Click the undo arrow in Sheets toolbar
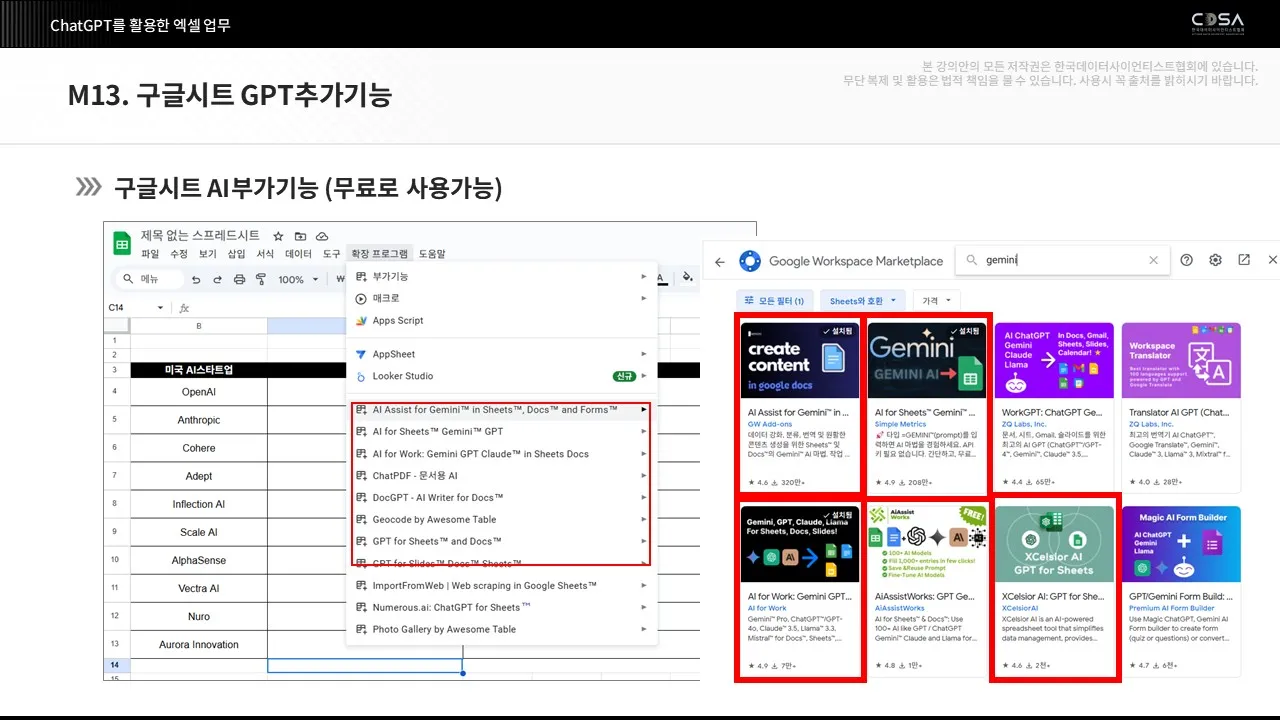Screen dimensions: 1280x720 point(196,280)
